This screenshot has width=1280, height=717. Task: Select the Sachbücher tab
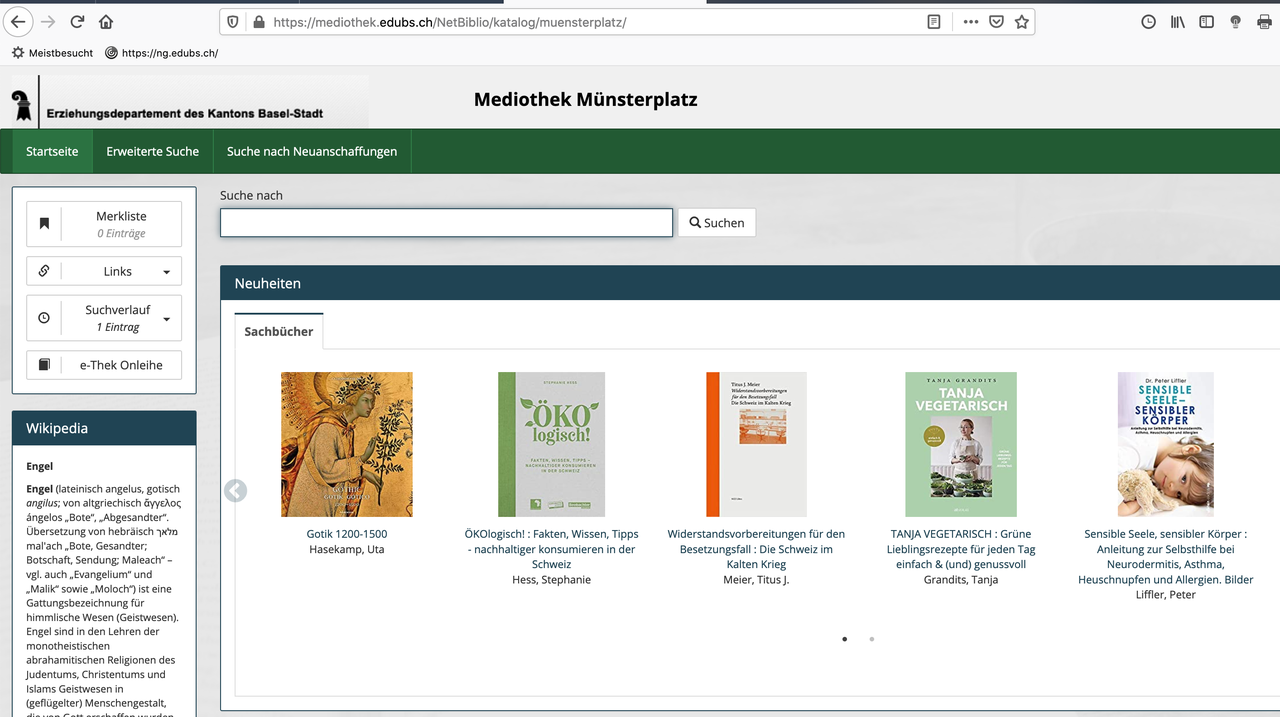pyautogui.click(x=279, y=331)
